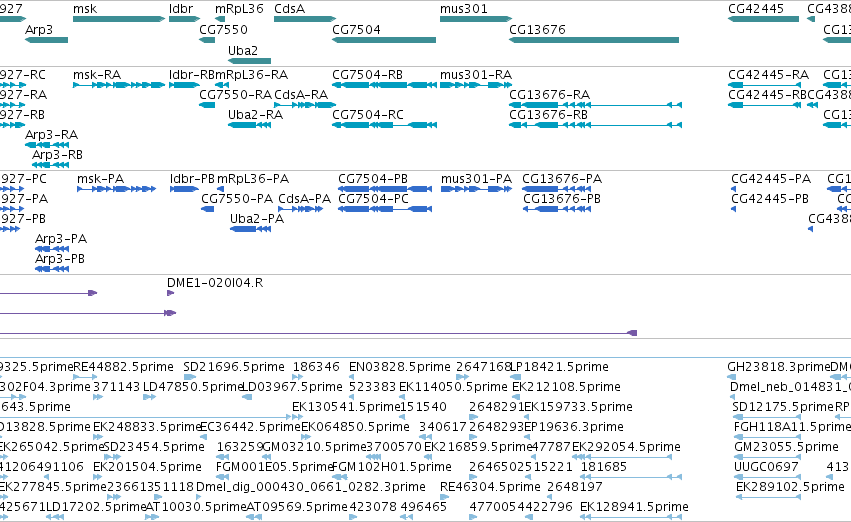Open the EK289102.5prime EST label
The height and width of the screenshot is (522, 851).
point(790,487)
